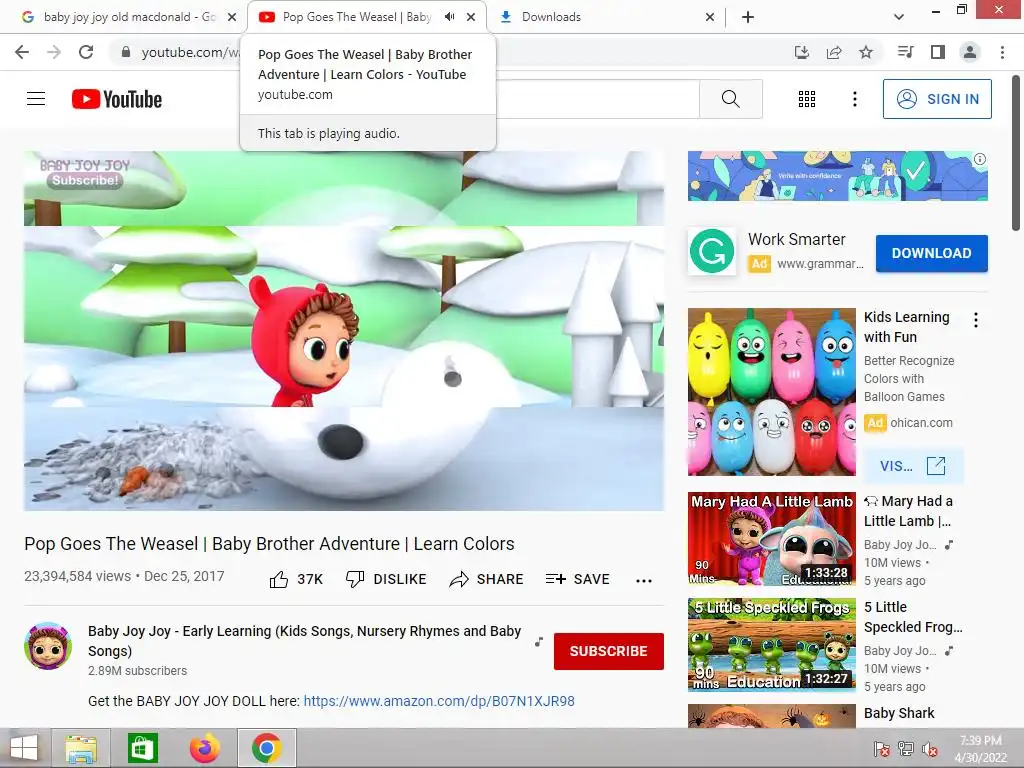This screenshot has height=768, width=1024.
Task: Reload the current page
Action: click(x=86, y=52)
